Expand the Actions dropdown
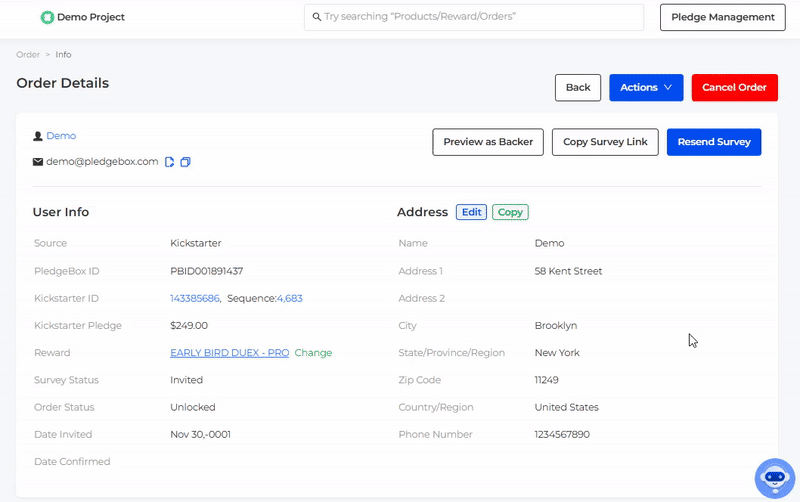800x502 pixels. tap(646, 88)
